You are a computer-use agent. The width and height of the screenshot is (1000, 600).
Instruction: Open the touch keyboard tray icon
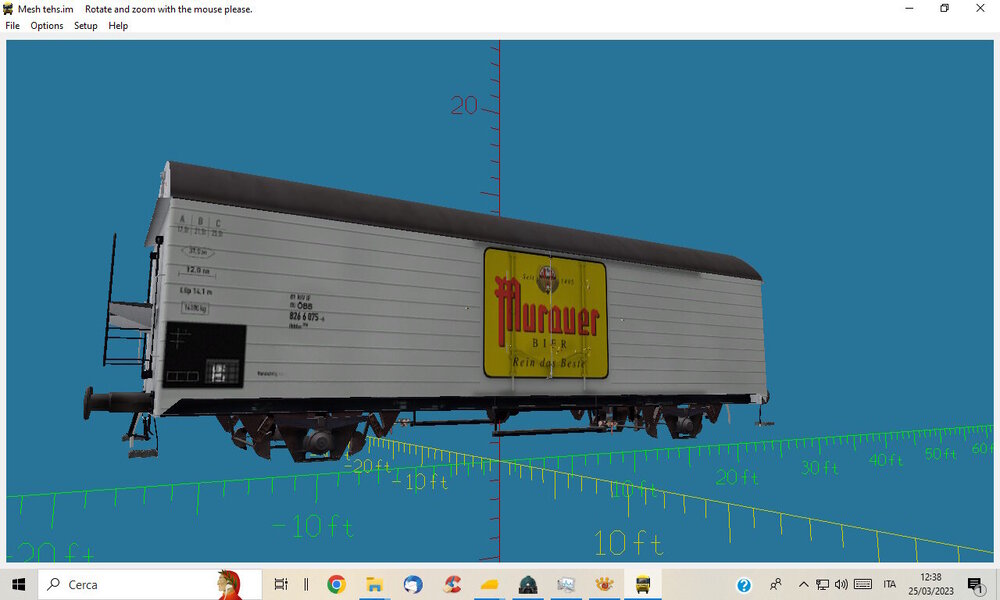pos(863,584)
